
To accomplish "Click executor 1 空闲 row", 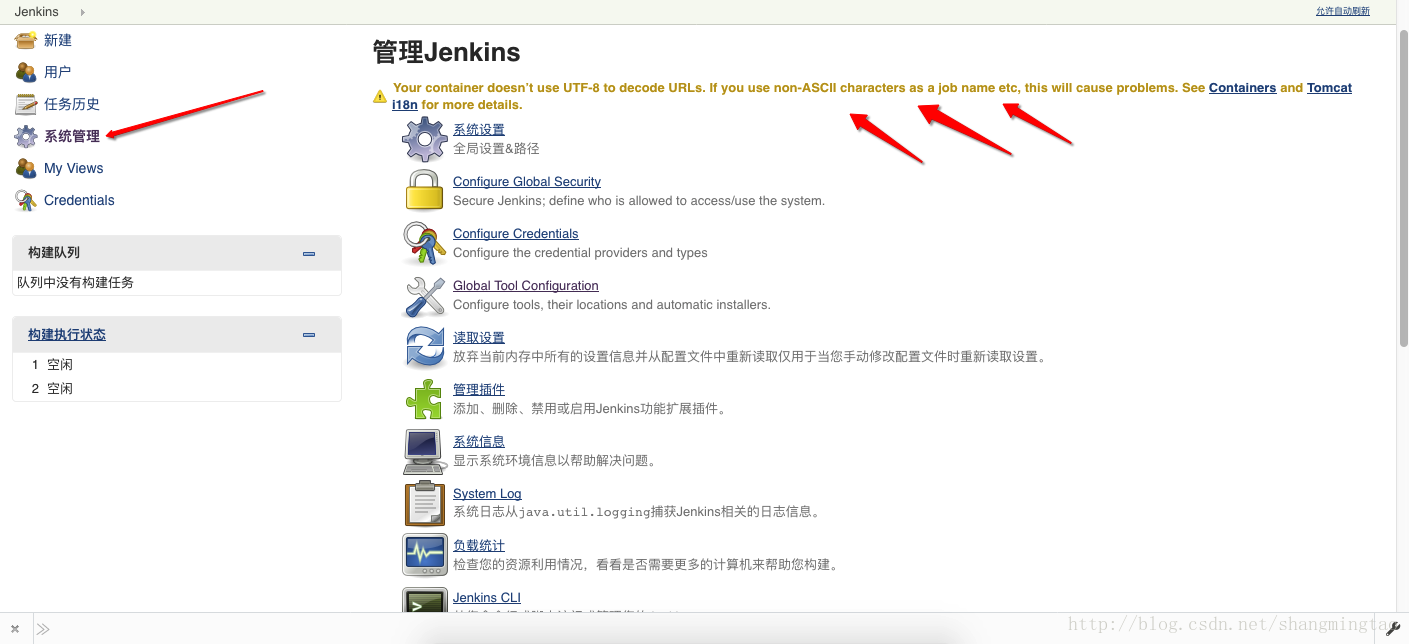I will pyautogui.click(x=177, y=365).
